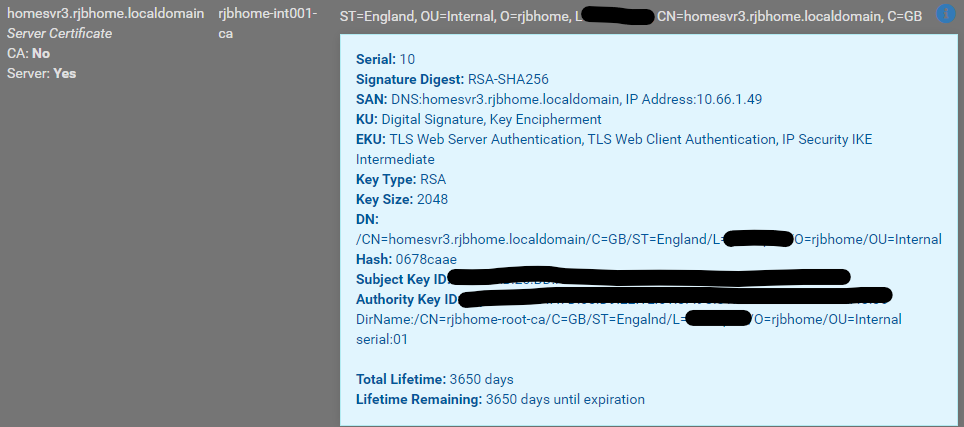Click the Authority Key ID label
Image resolution: width=964 pixels, height=427 pixels.
pos(407,299)
